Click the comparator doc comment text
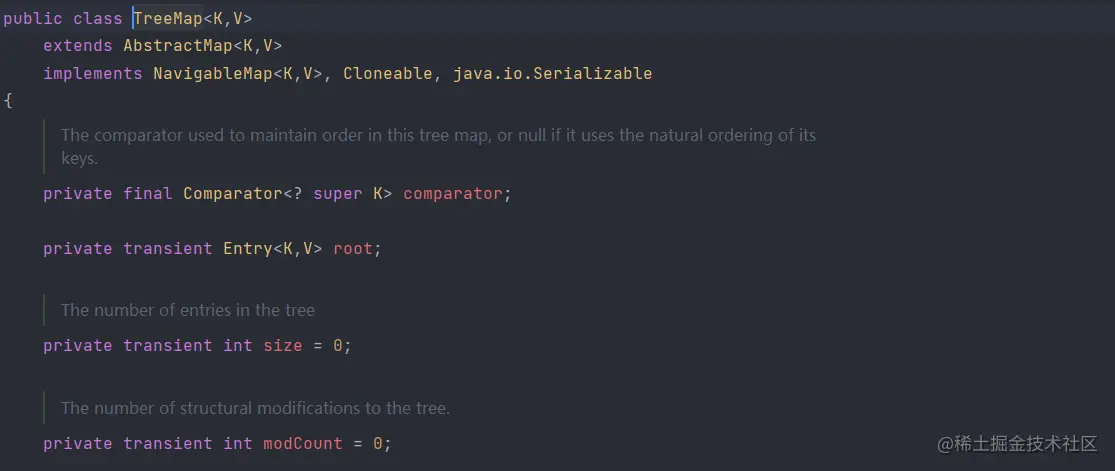This screenshot has width=1115, height=471. 438,147
